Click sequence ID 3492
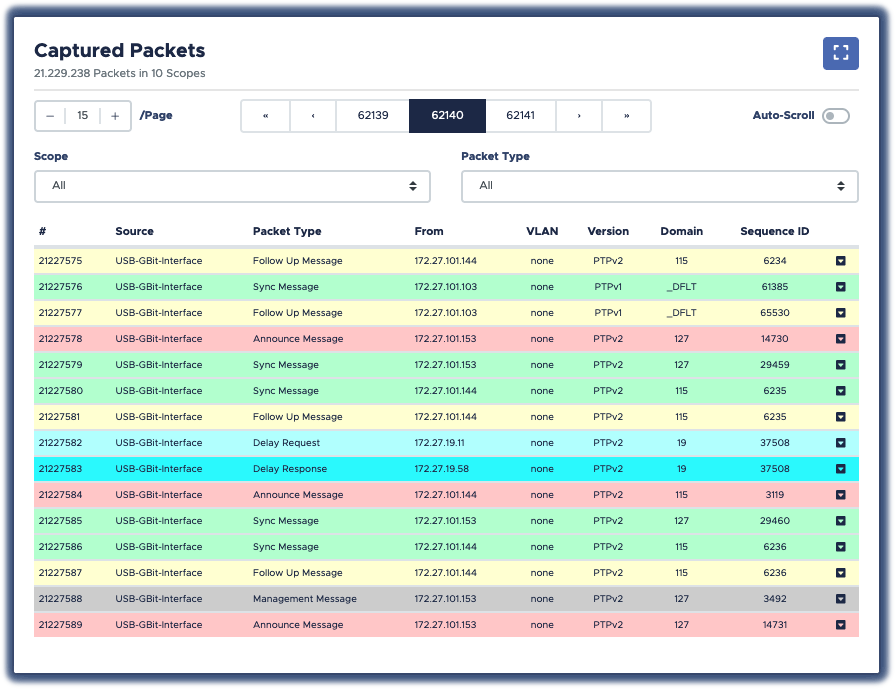 coord(775,599)
